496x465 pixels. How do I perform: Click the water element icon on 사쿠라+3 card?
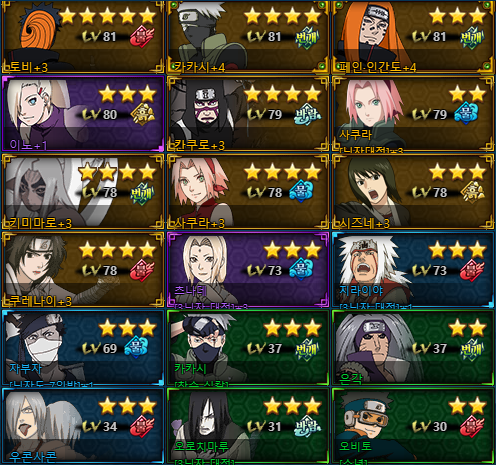(x=301, y=191)
